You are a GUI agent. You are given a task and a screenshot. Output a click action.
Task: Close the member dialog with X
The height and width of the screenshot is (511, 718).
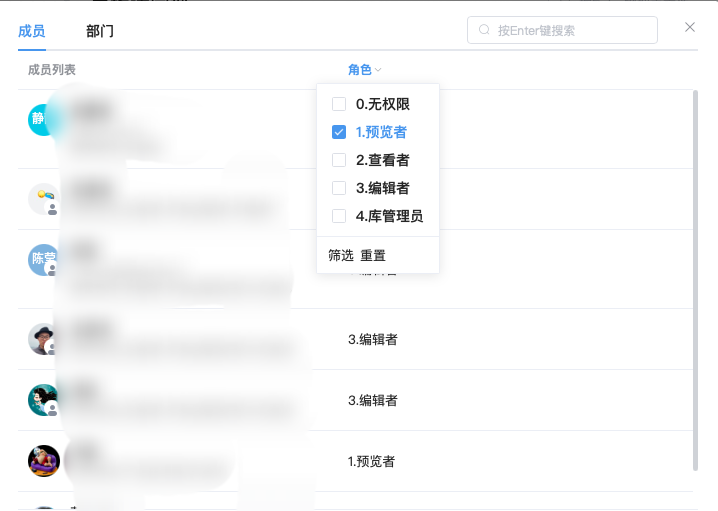click(690, 27)
